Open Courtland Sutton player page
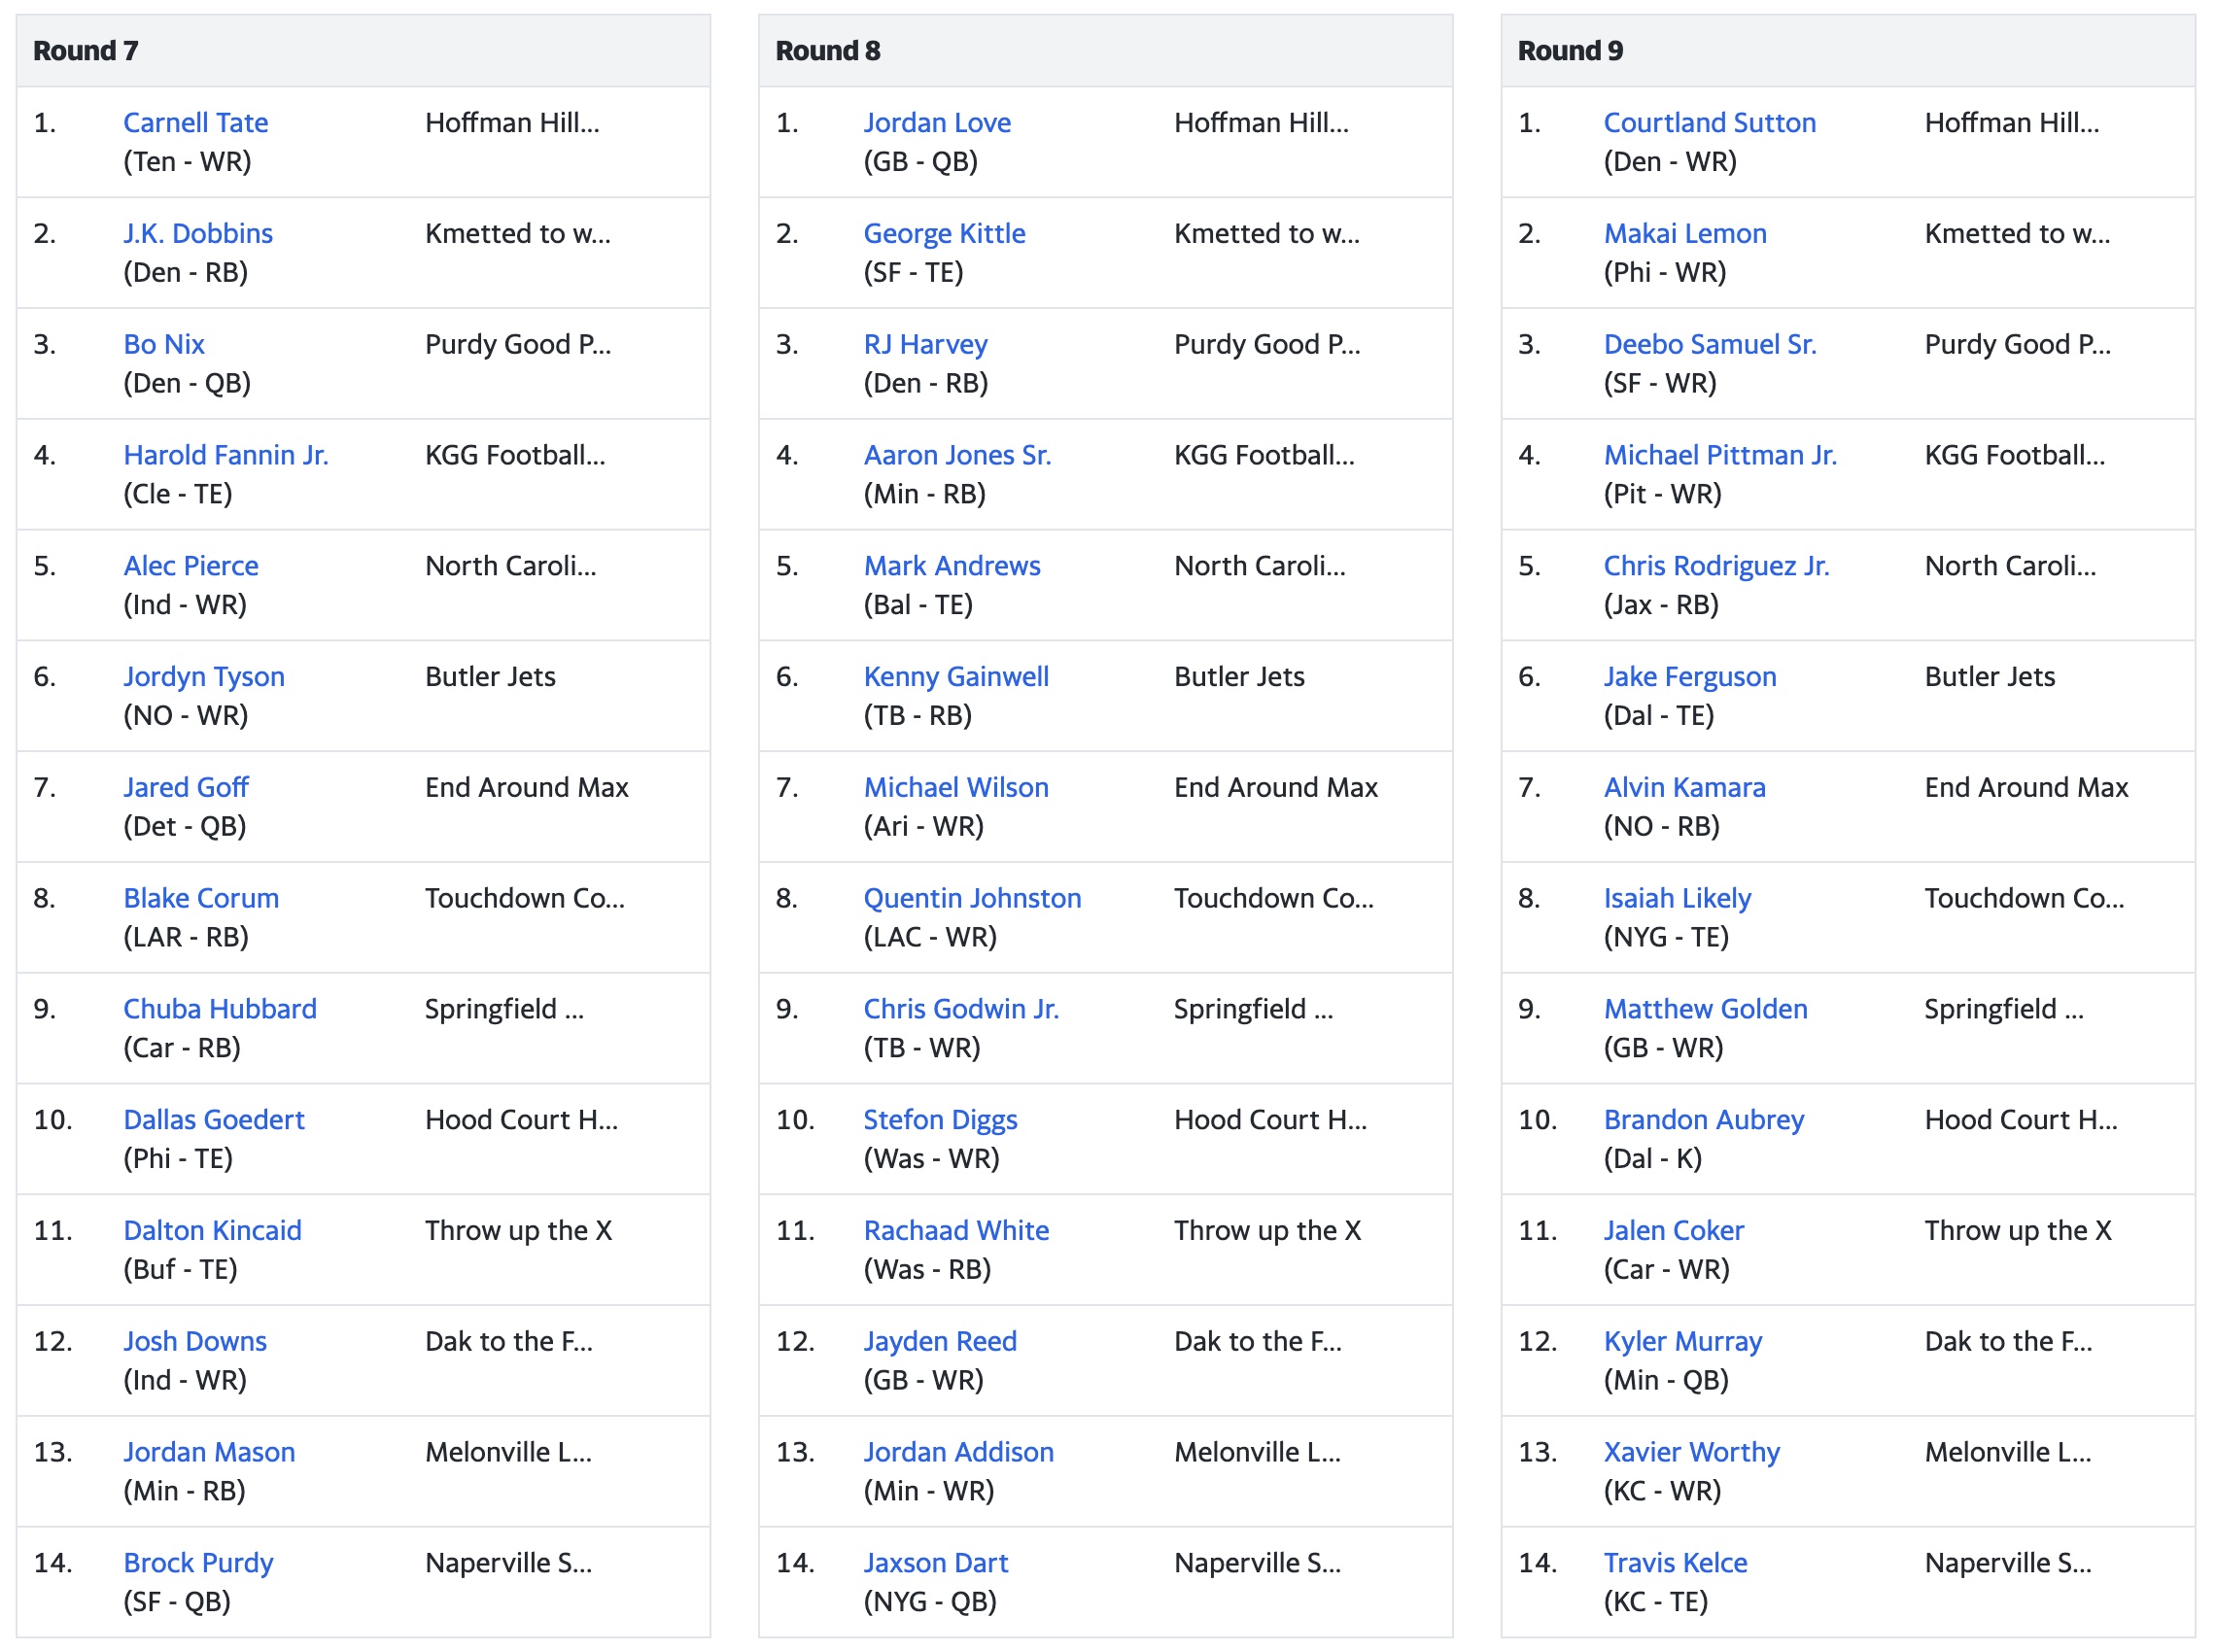 click(x=1709, y=122)
